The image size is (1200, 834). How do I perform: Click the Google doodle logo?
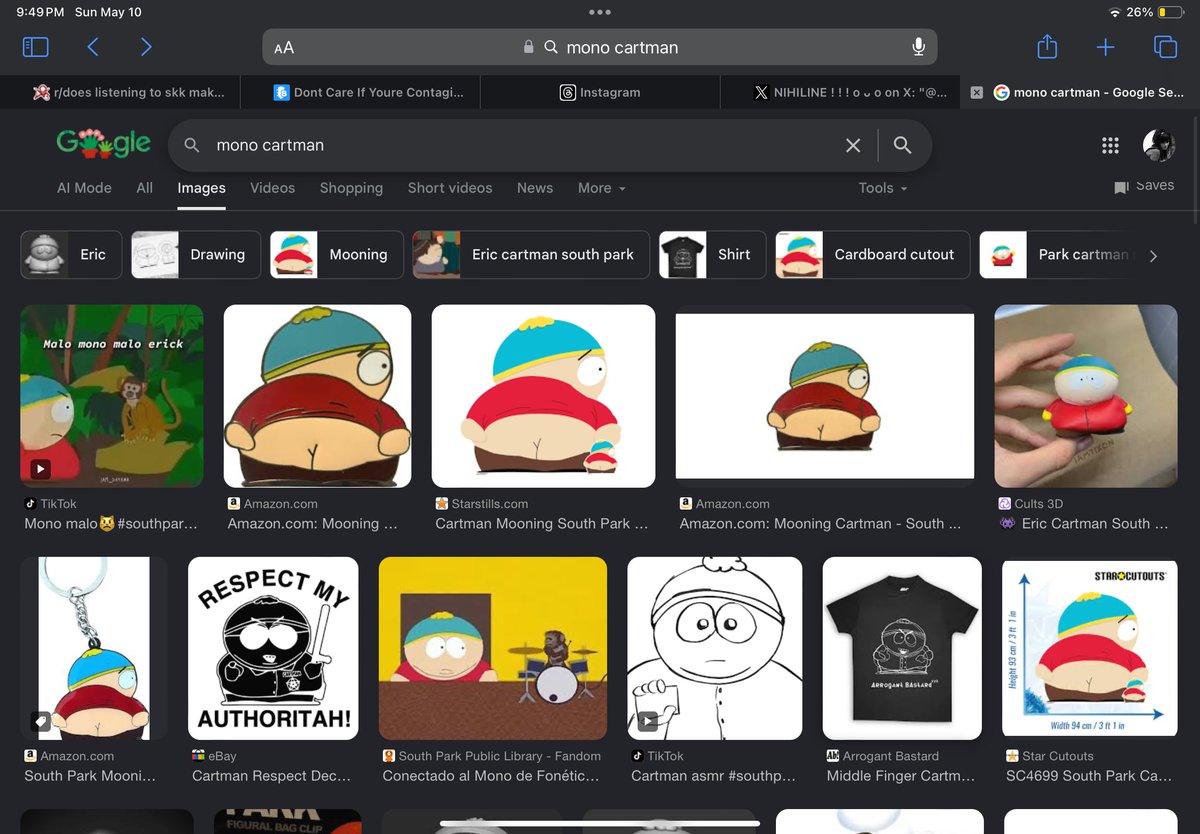tap(103, 144)
